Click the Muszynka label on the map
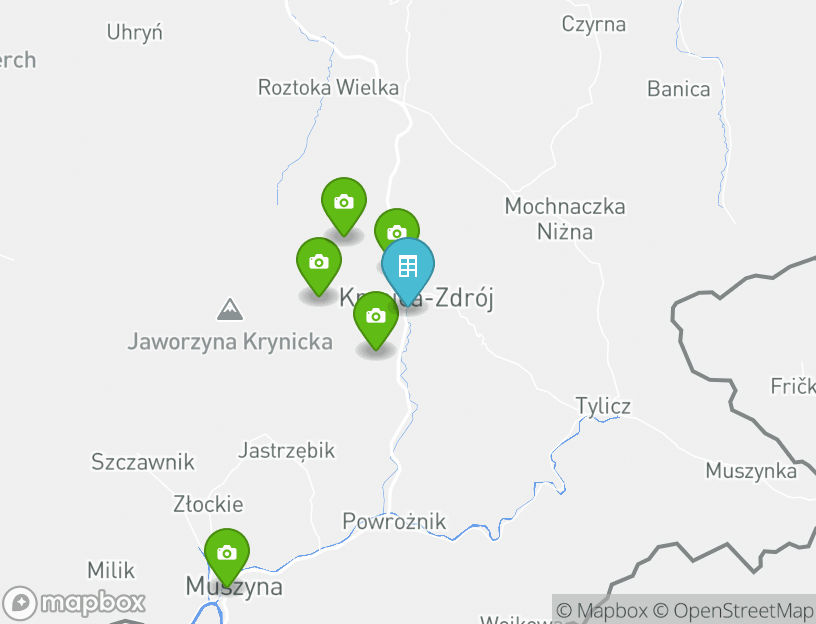 pos(751,471)
